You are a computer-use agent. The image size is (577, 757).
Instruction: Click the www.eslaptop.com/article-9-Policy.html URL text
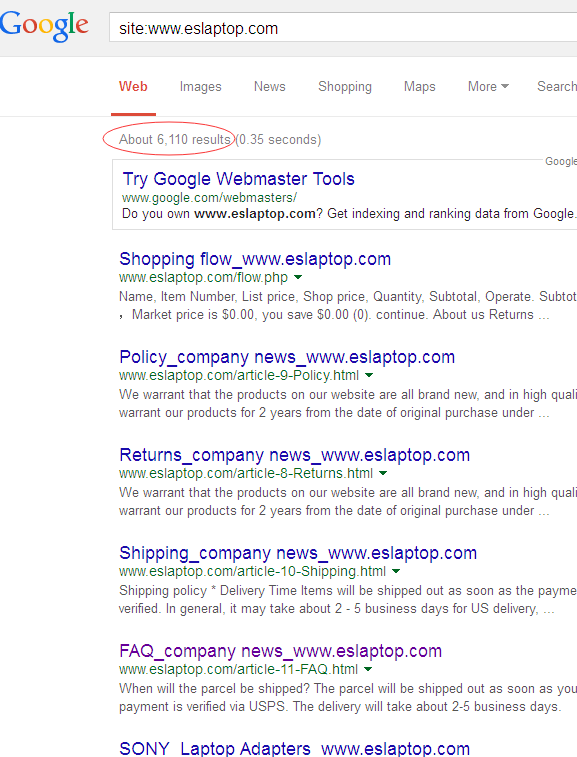click(239, 376)
